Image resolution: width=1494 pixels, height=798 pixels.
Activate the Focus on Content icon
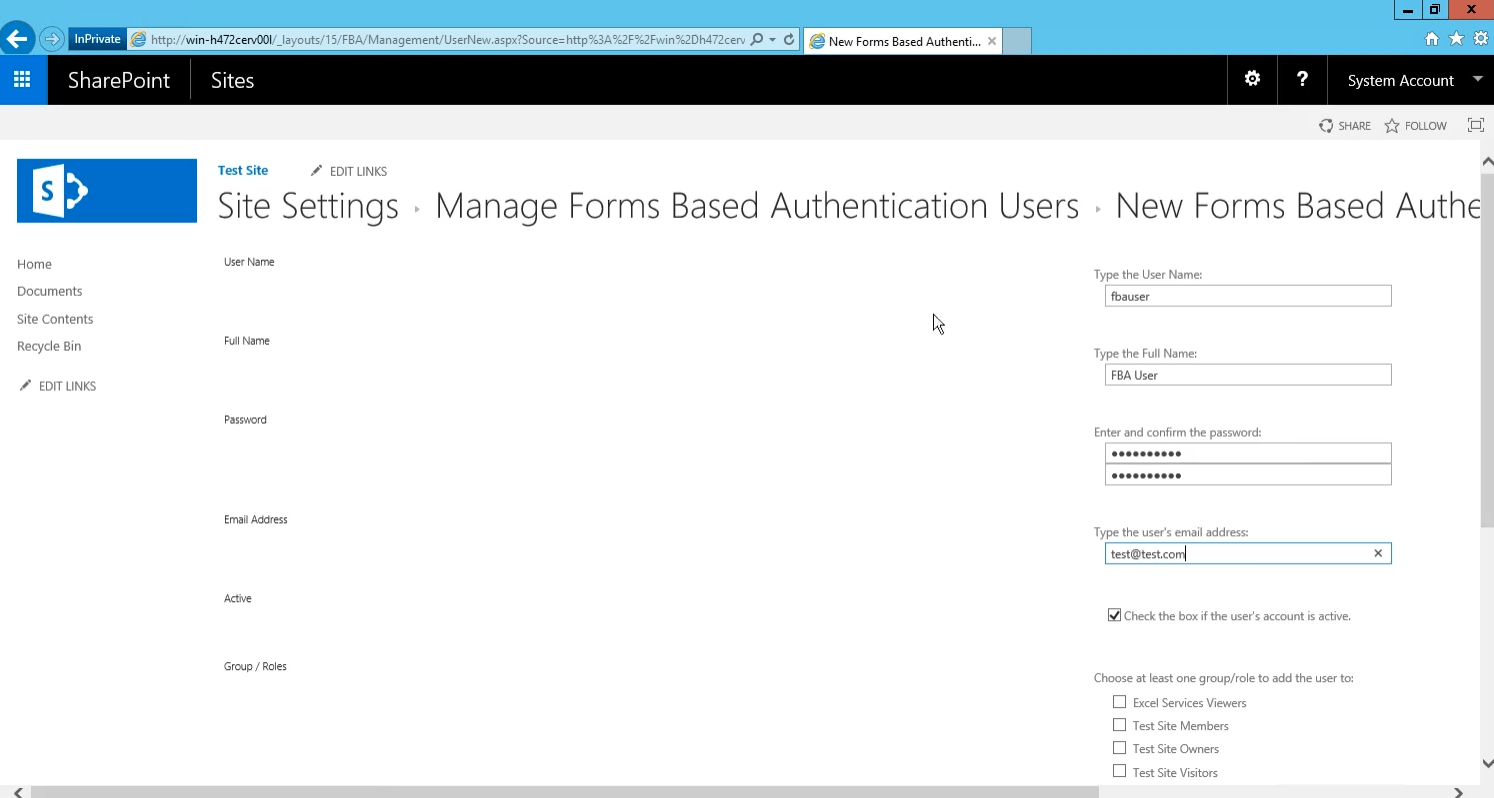tap(1475, 125)
